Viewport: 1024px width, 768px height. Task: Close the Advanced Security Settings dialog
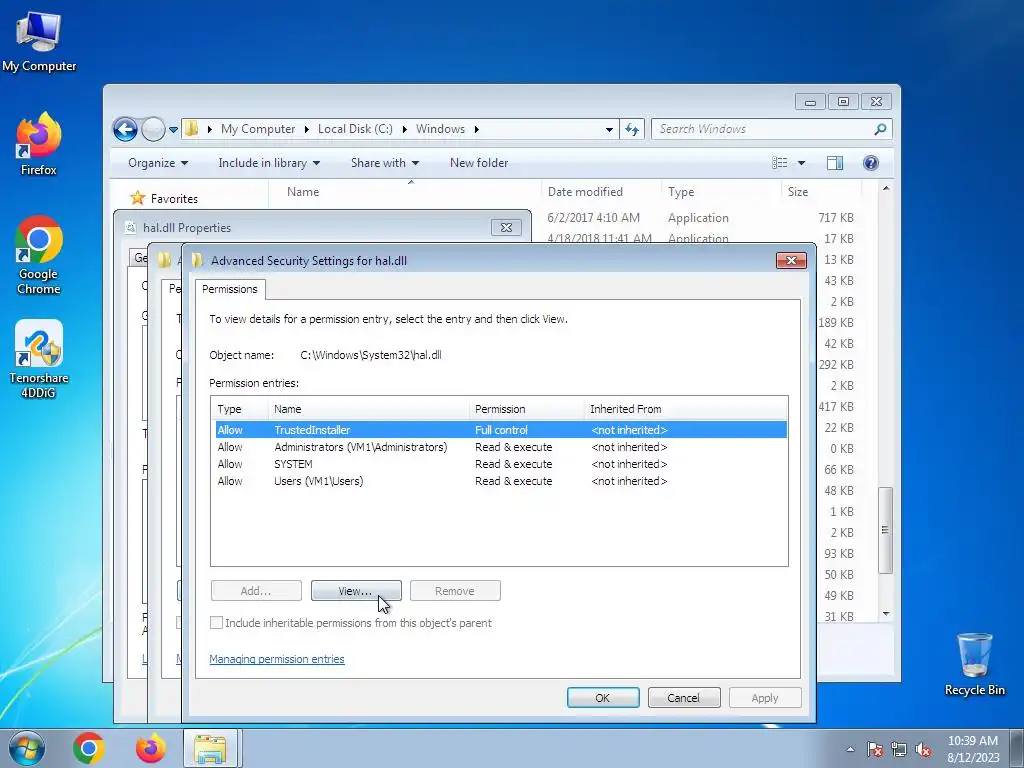pyautogui.click(x=791, y=261)
